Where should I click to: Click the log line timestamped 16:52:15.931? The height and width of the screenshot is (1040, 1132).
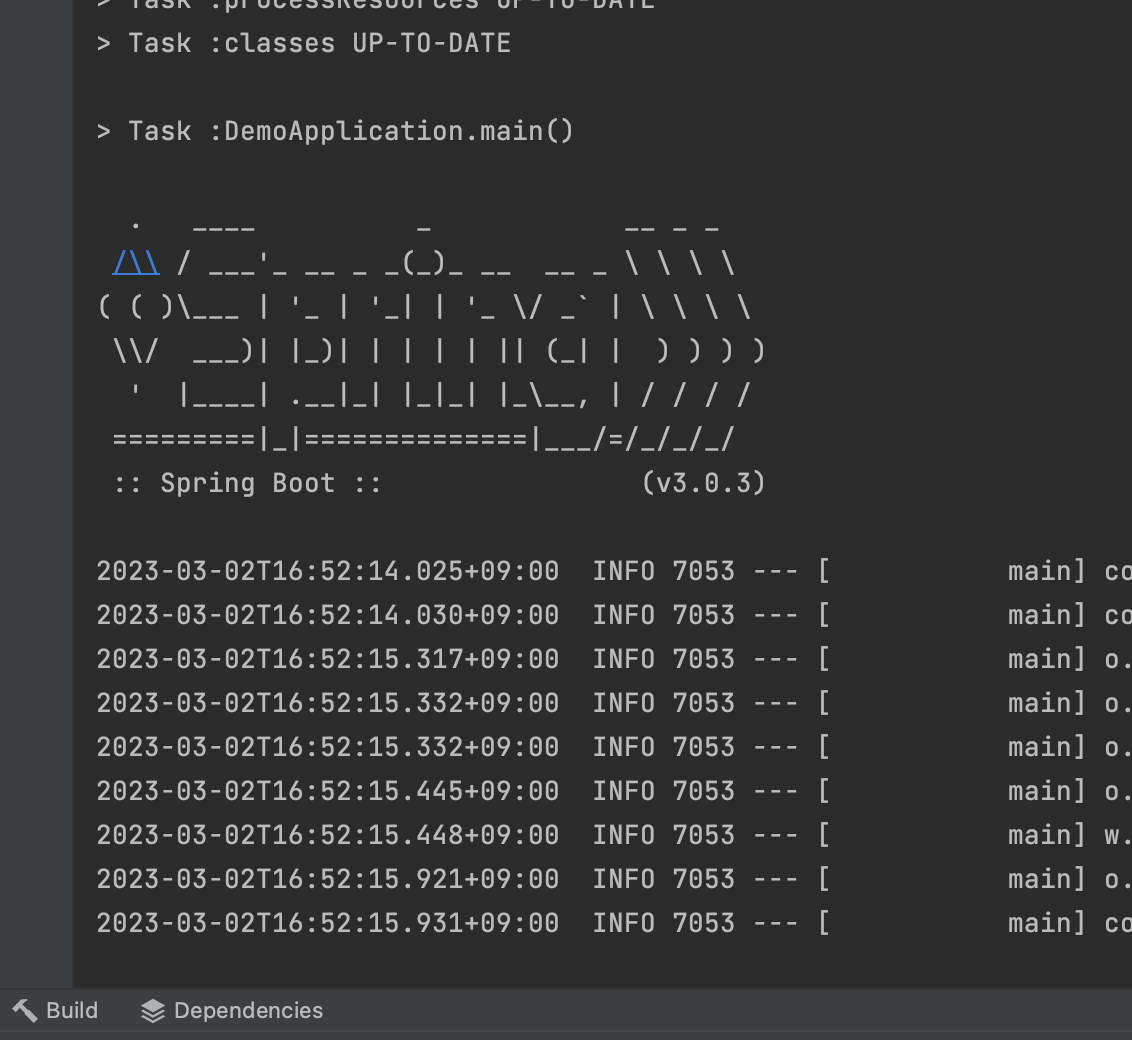[614, 924]
